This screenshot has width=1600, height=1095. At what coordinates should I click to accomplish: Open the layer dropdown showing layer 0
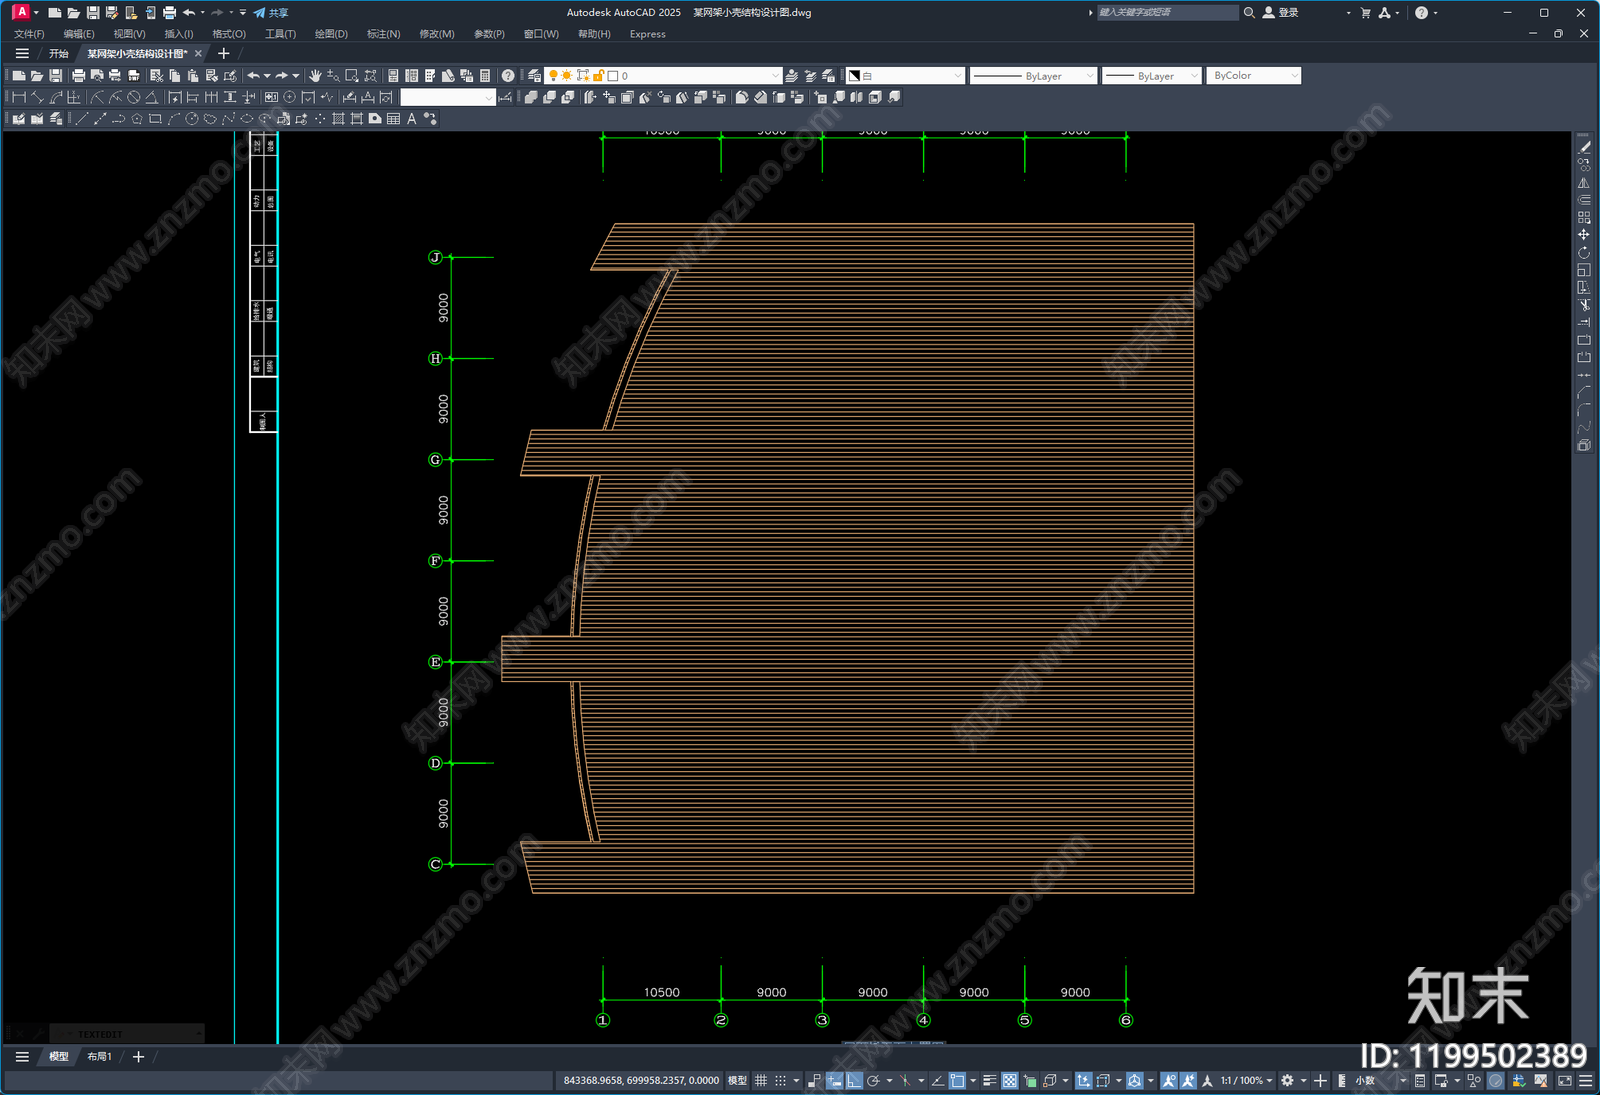[663, 76]
